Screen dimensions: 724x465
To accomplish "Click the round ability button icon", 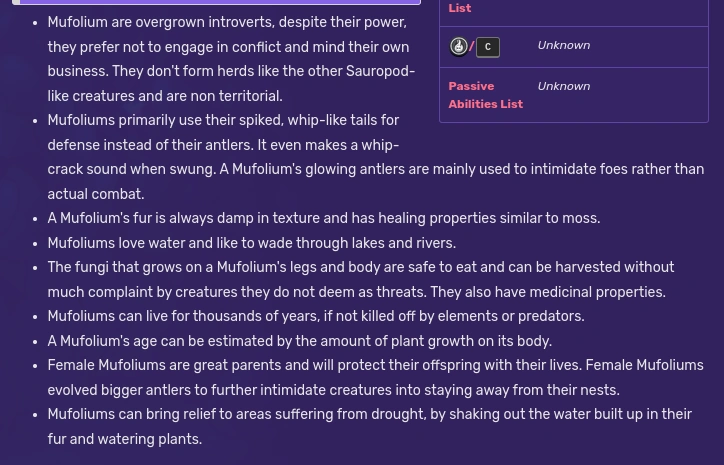I will (458, 46).
